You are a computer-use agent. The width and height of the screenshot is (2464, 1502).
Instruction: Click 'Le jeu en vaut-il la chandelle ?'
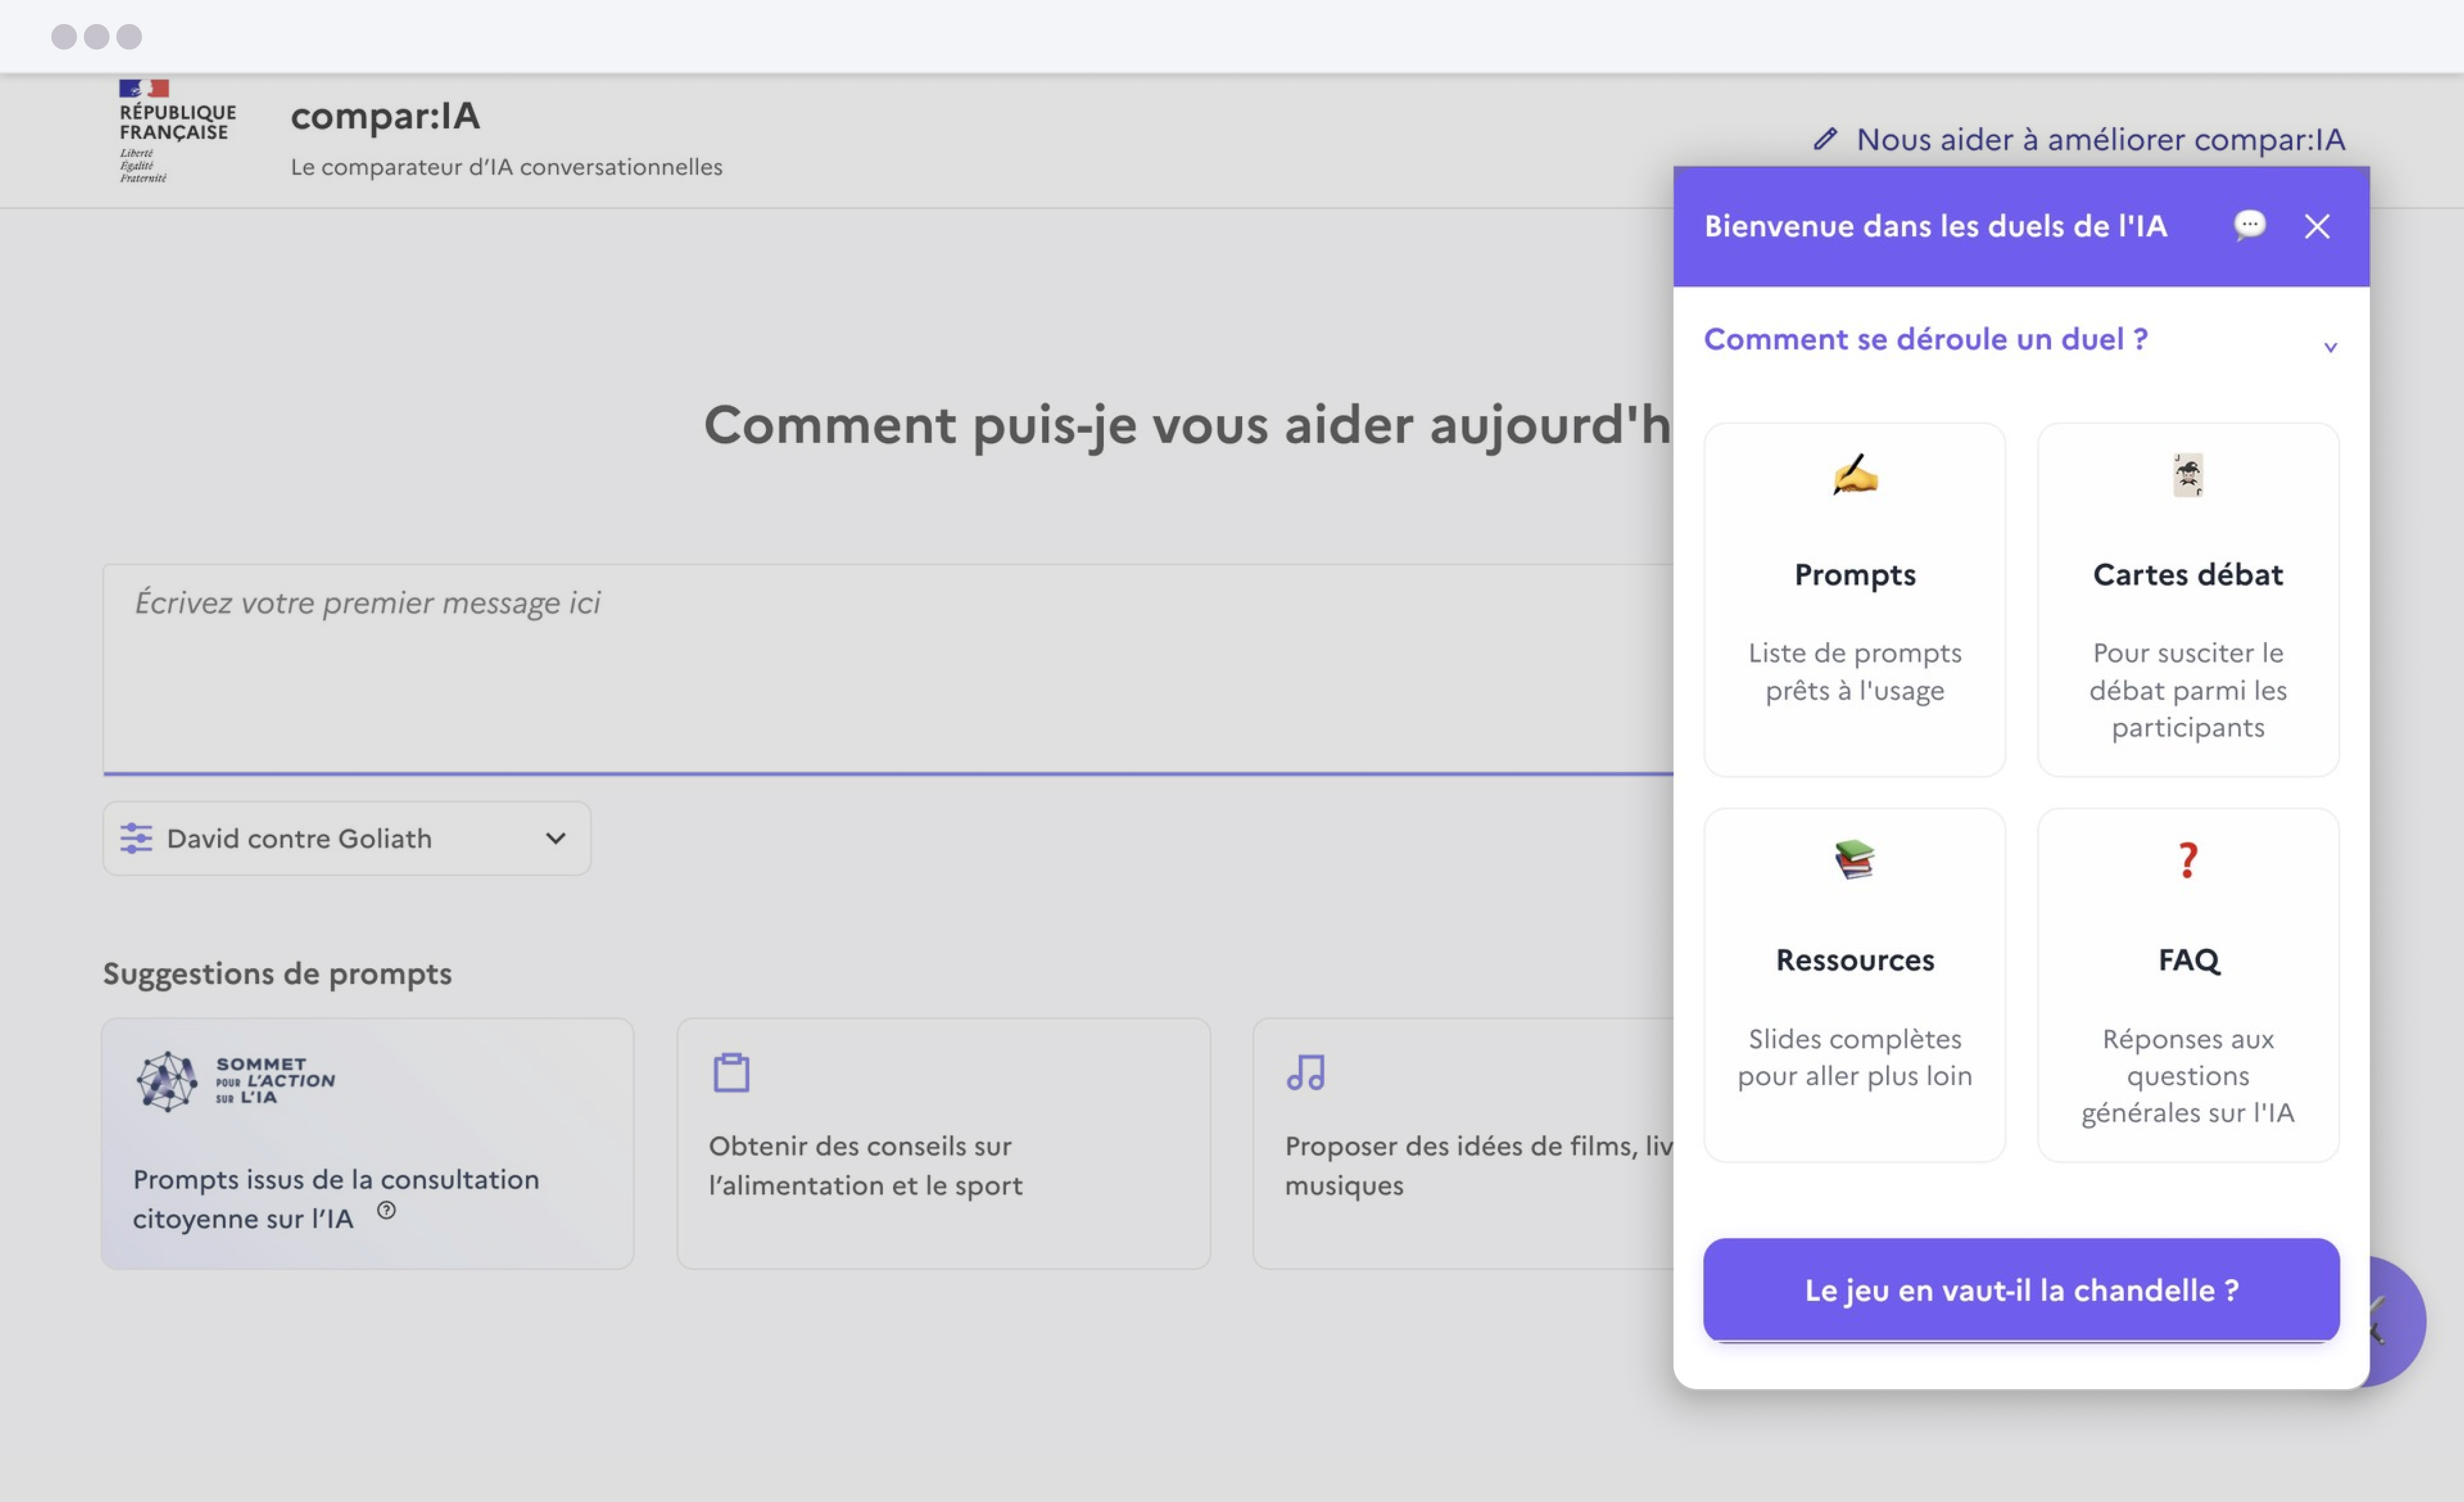point(2020,1290)
